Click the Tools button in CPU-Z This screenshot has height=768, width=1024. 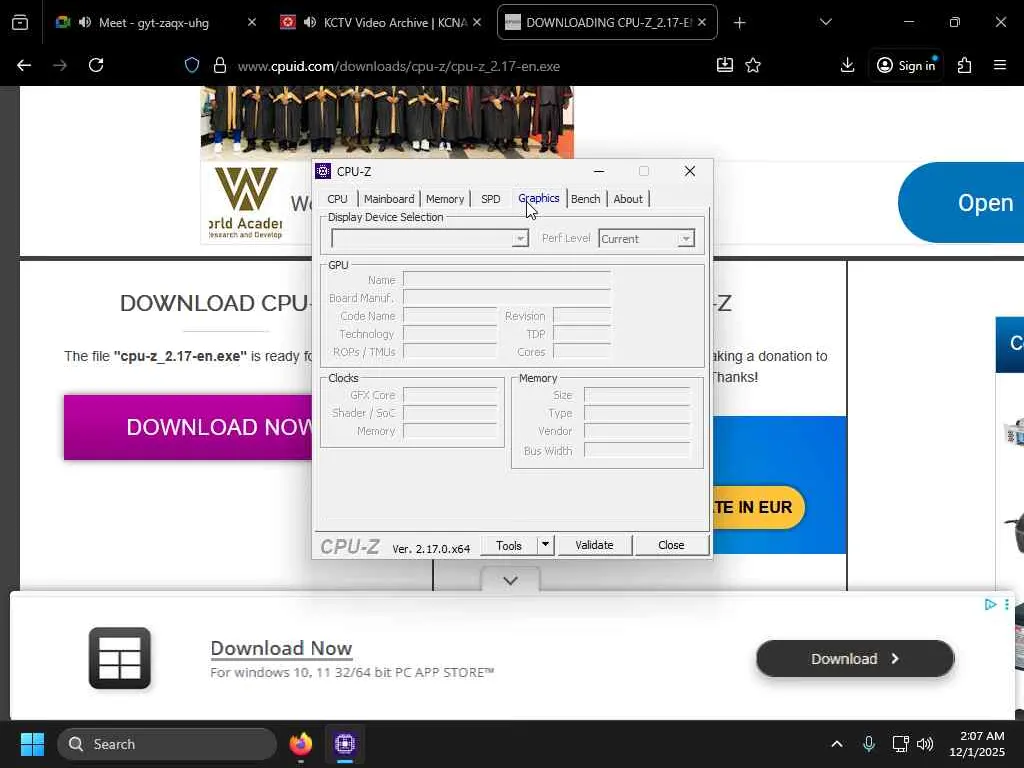509,545
